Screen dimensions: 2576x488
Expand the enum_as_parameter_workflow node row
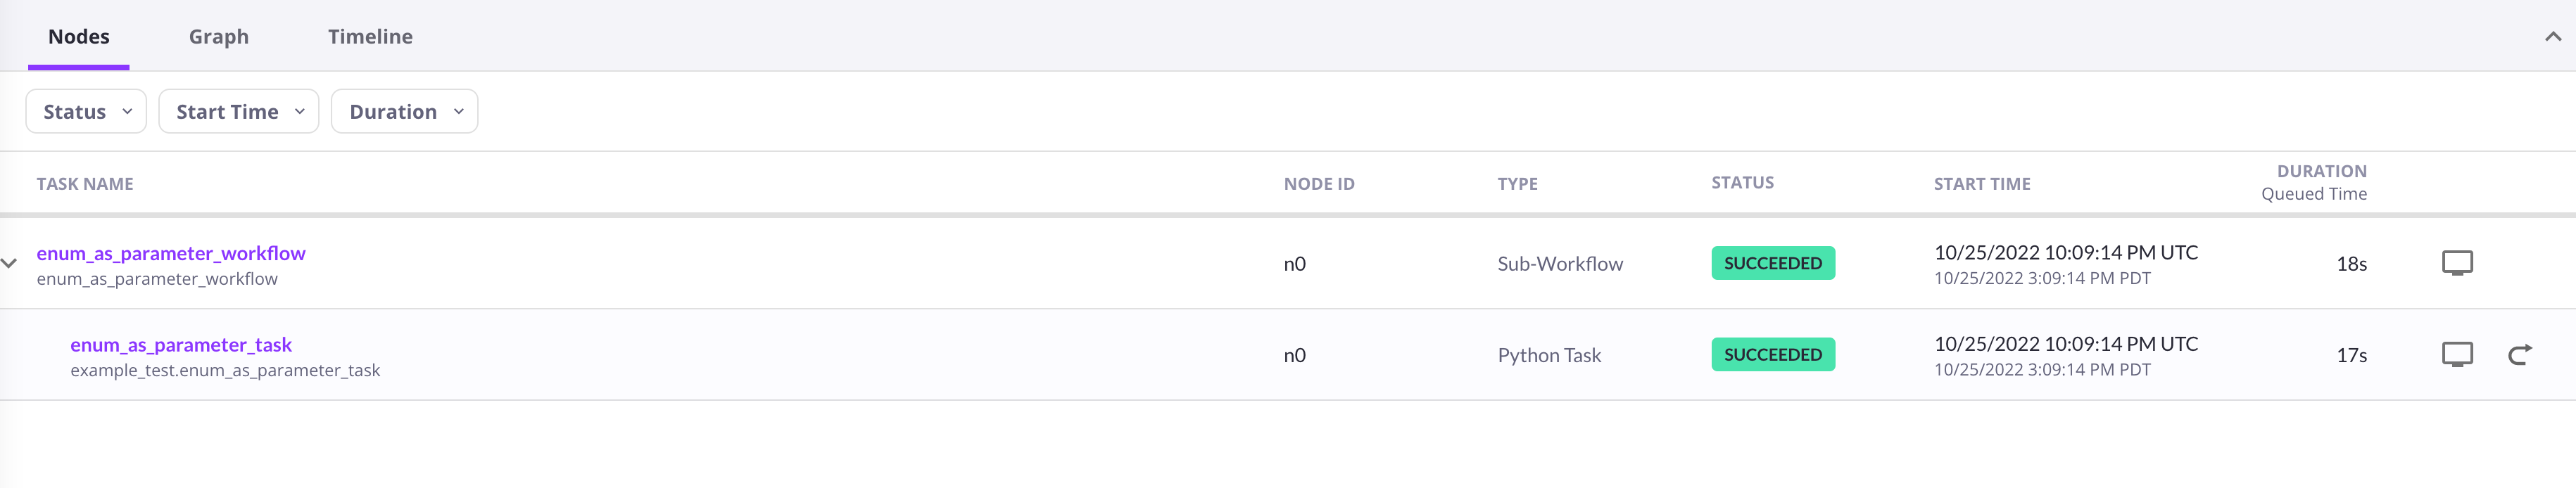(x=10, y=262)
